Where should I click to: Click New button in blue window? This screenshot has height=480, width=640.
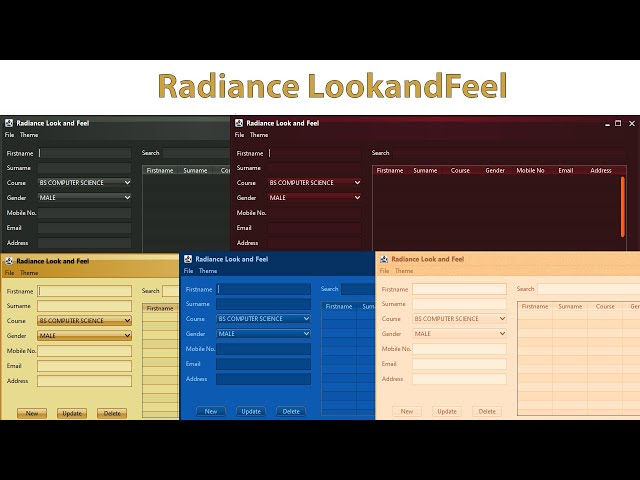[x=211, y=411]
